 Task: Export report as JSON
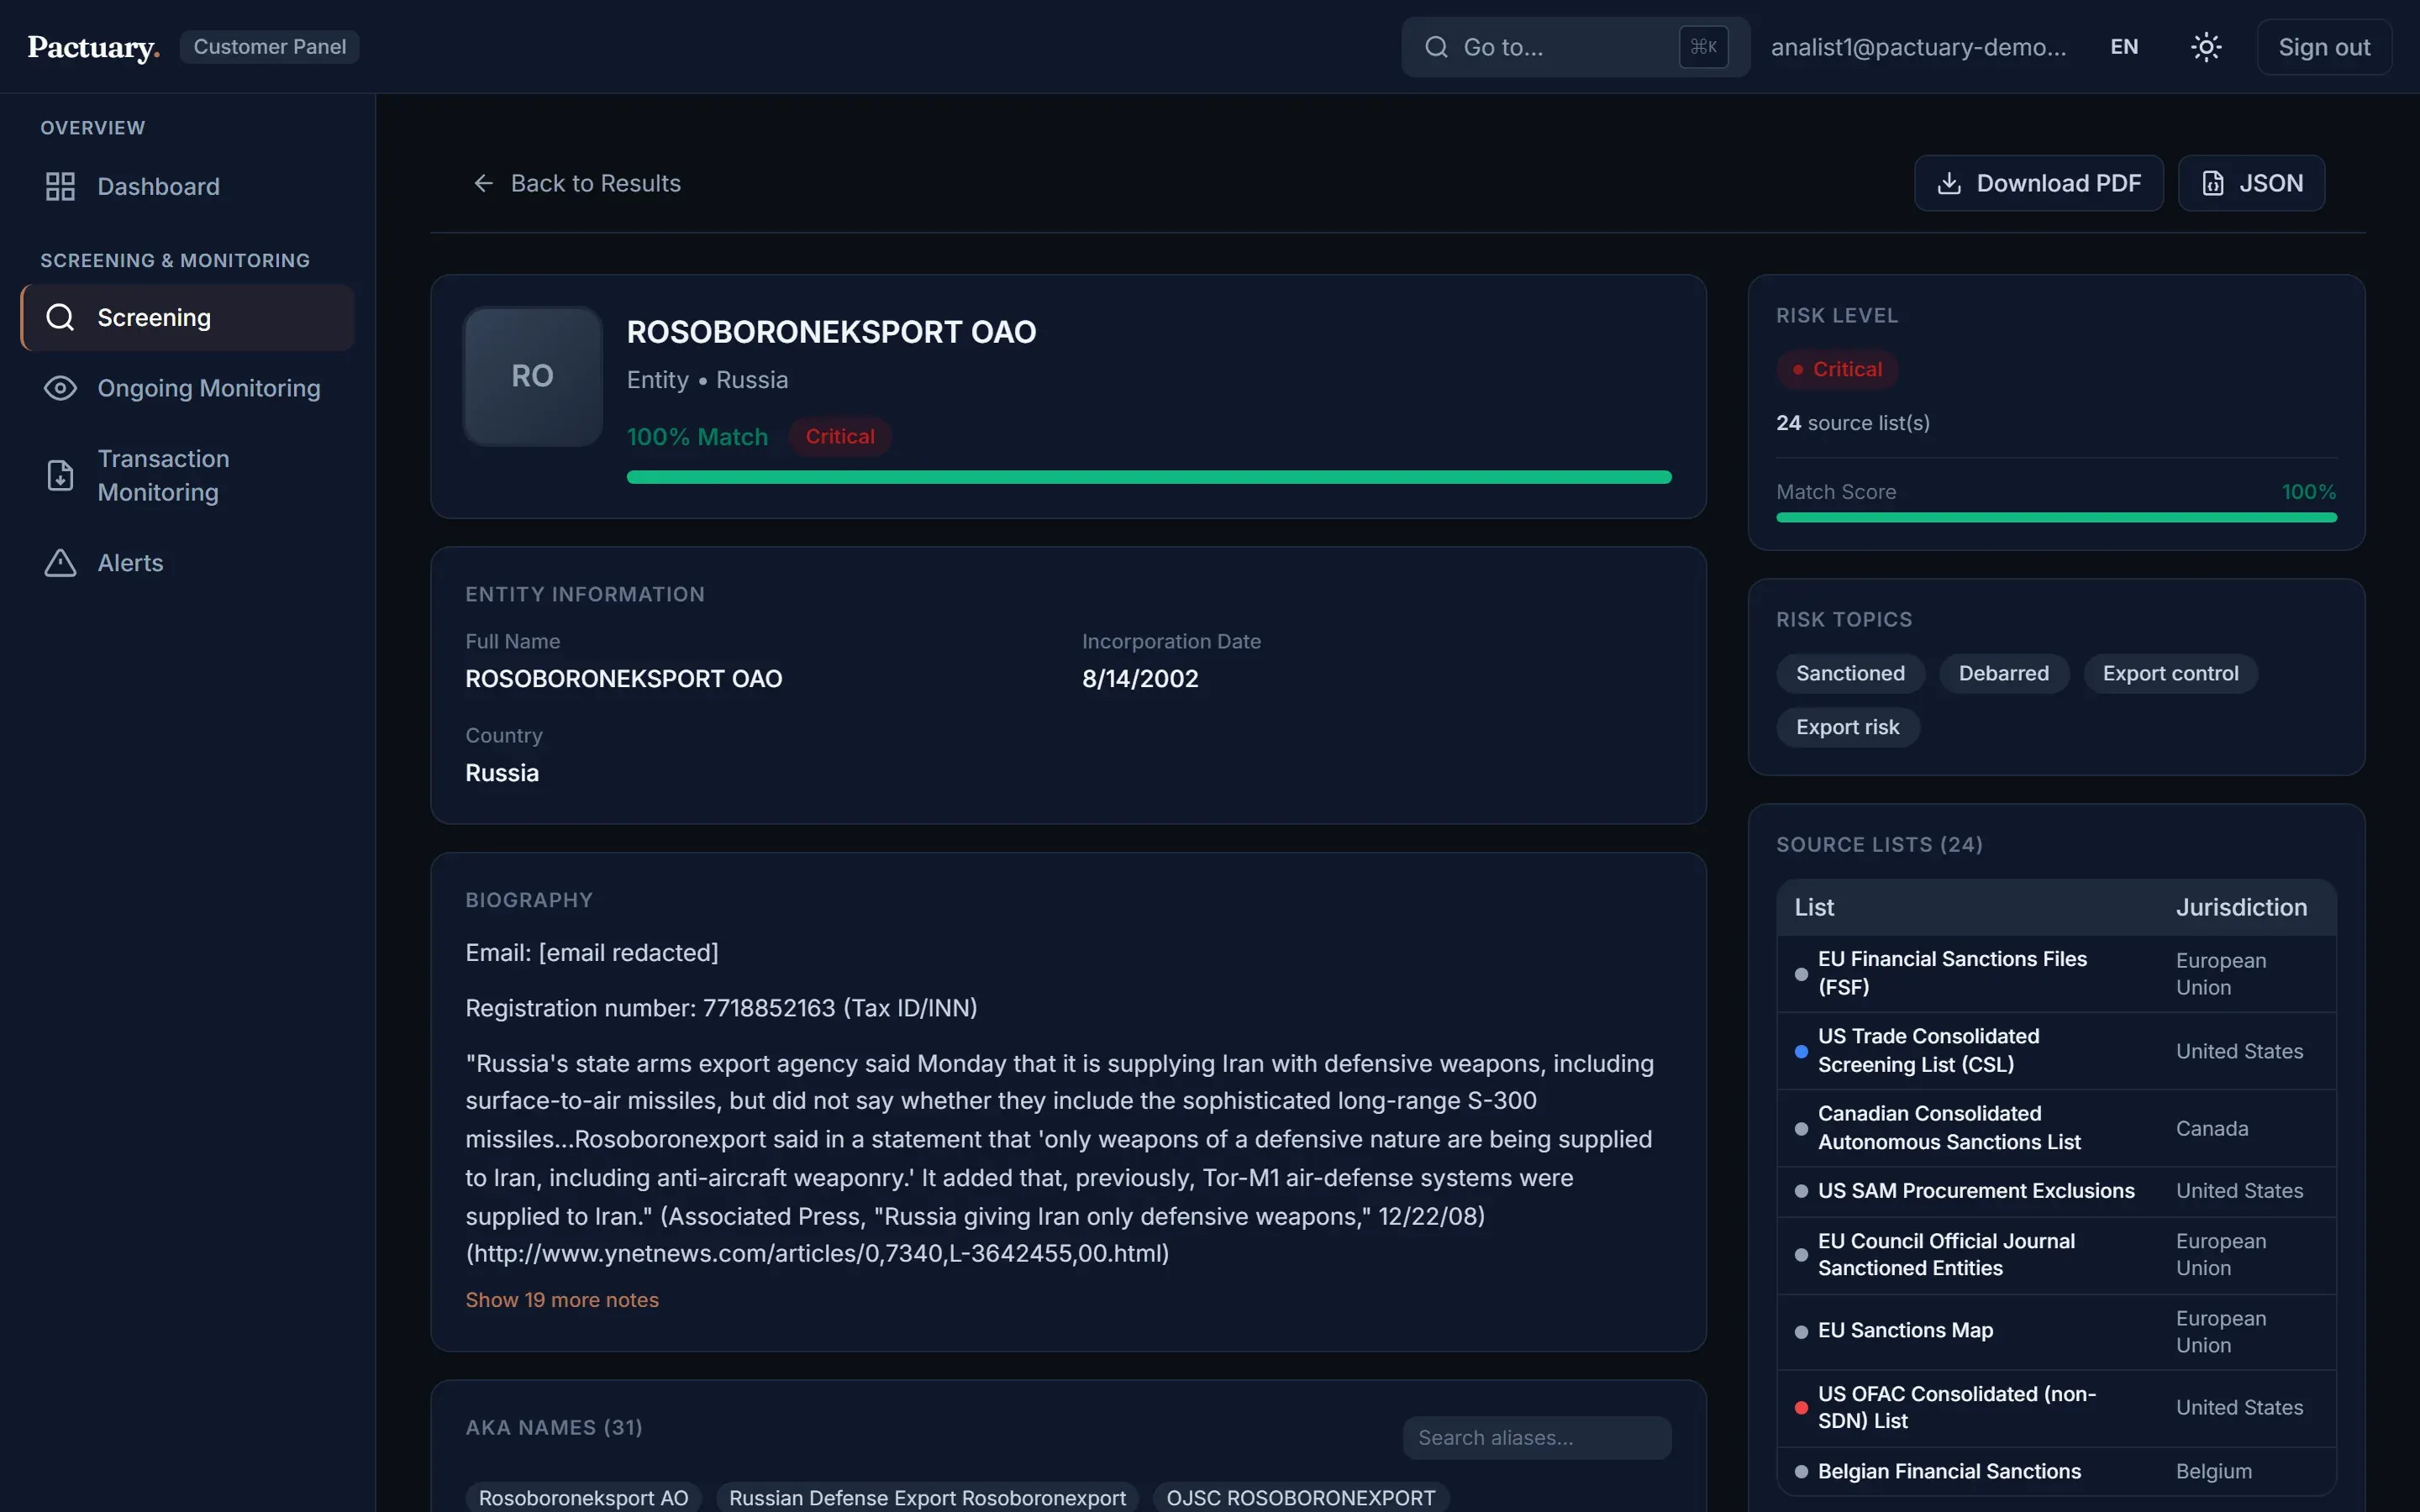pos(2251,183)
